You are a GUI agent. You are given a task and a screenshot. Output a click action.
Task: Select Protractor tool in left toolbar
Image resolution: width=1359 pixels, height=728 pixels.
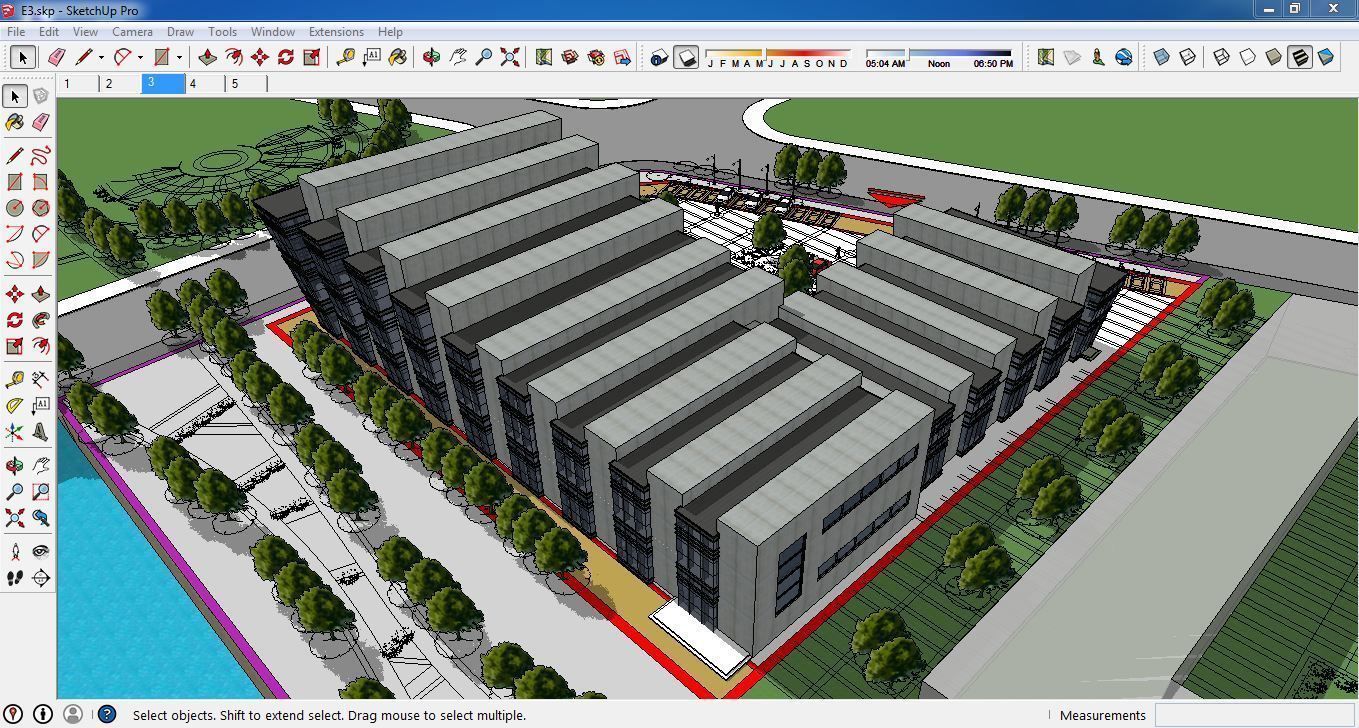point(14,405)
